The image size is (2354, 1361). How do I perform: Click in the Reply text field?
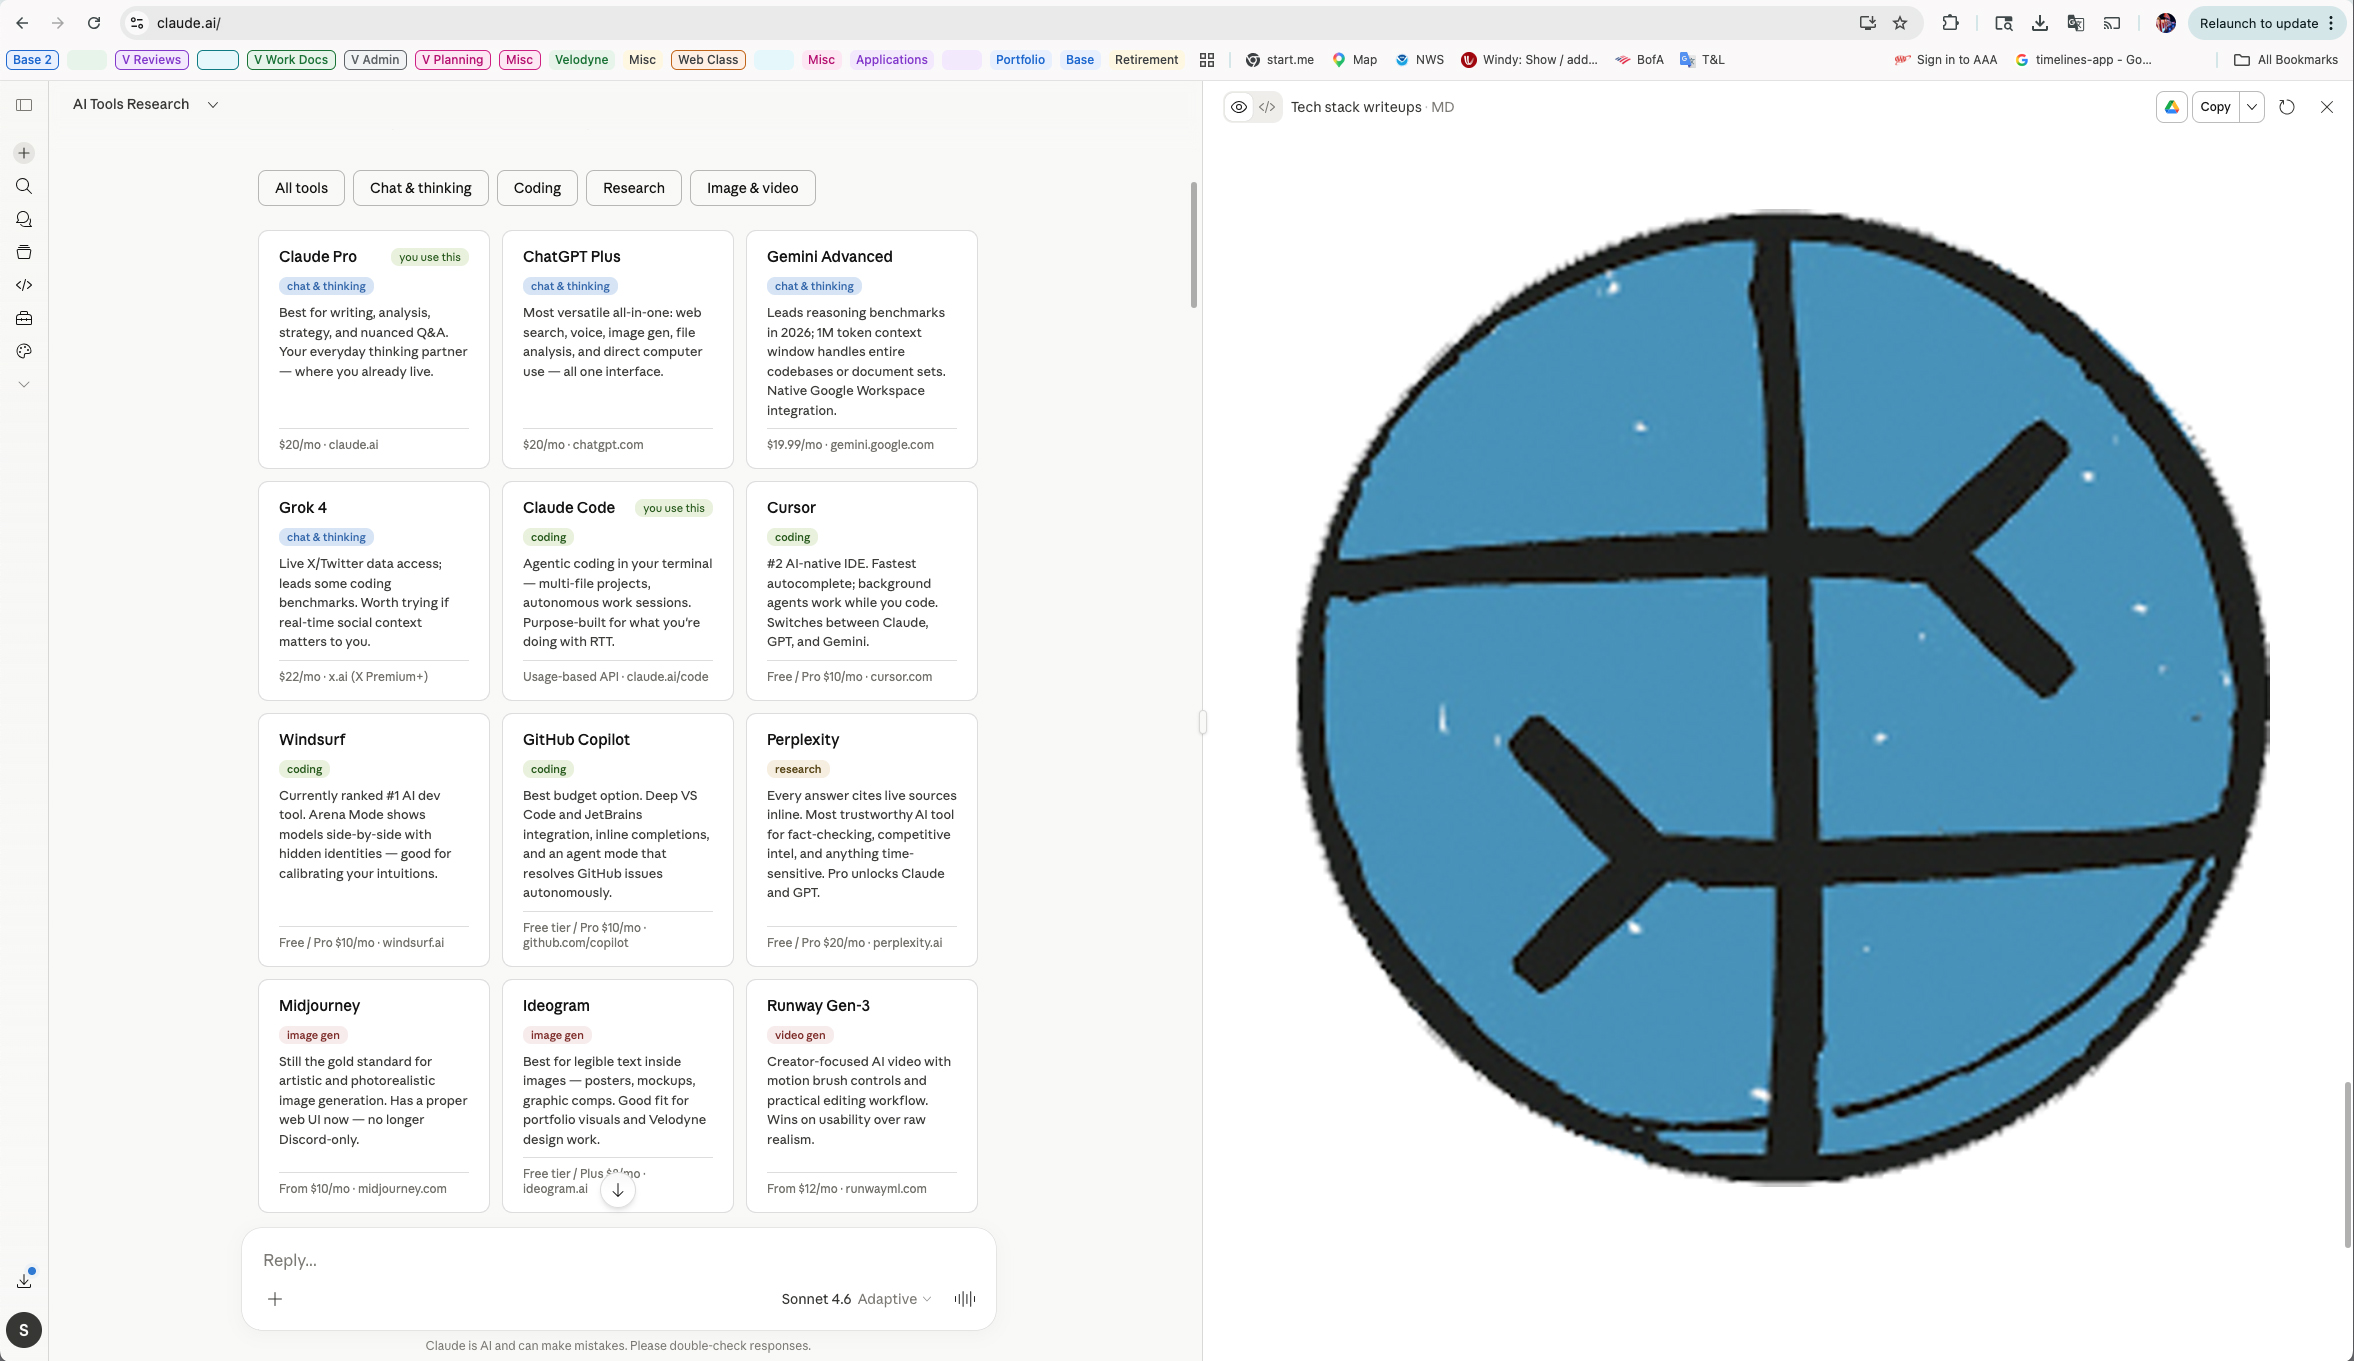[618, 1260]
